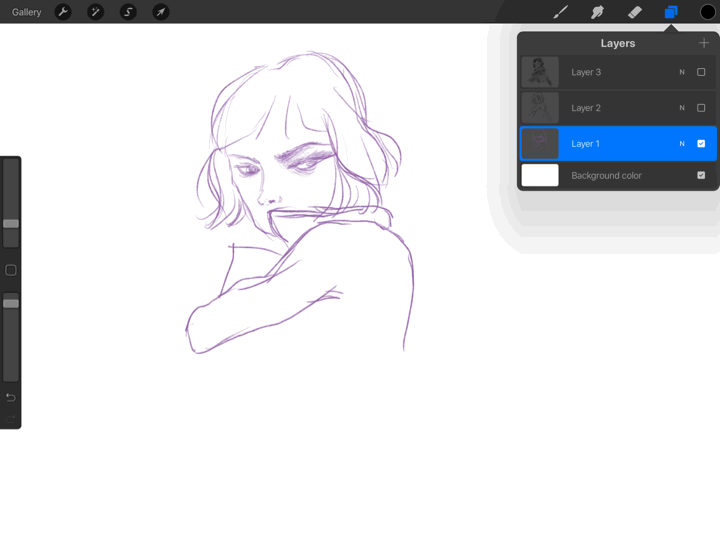Return to the Gallery
This screenshot has height=540, width=720.
[27, 12]
